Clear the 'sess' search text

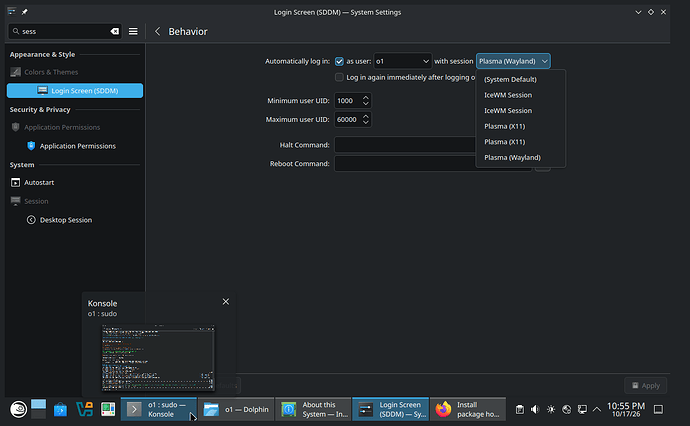click(x=114, y=31)
